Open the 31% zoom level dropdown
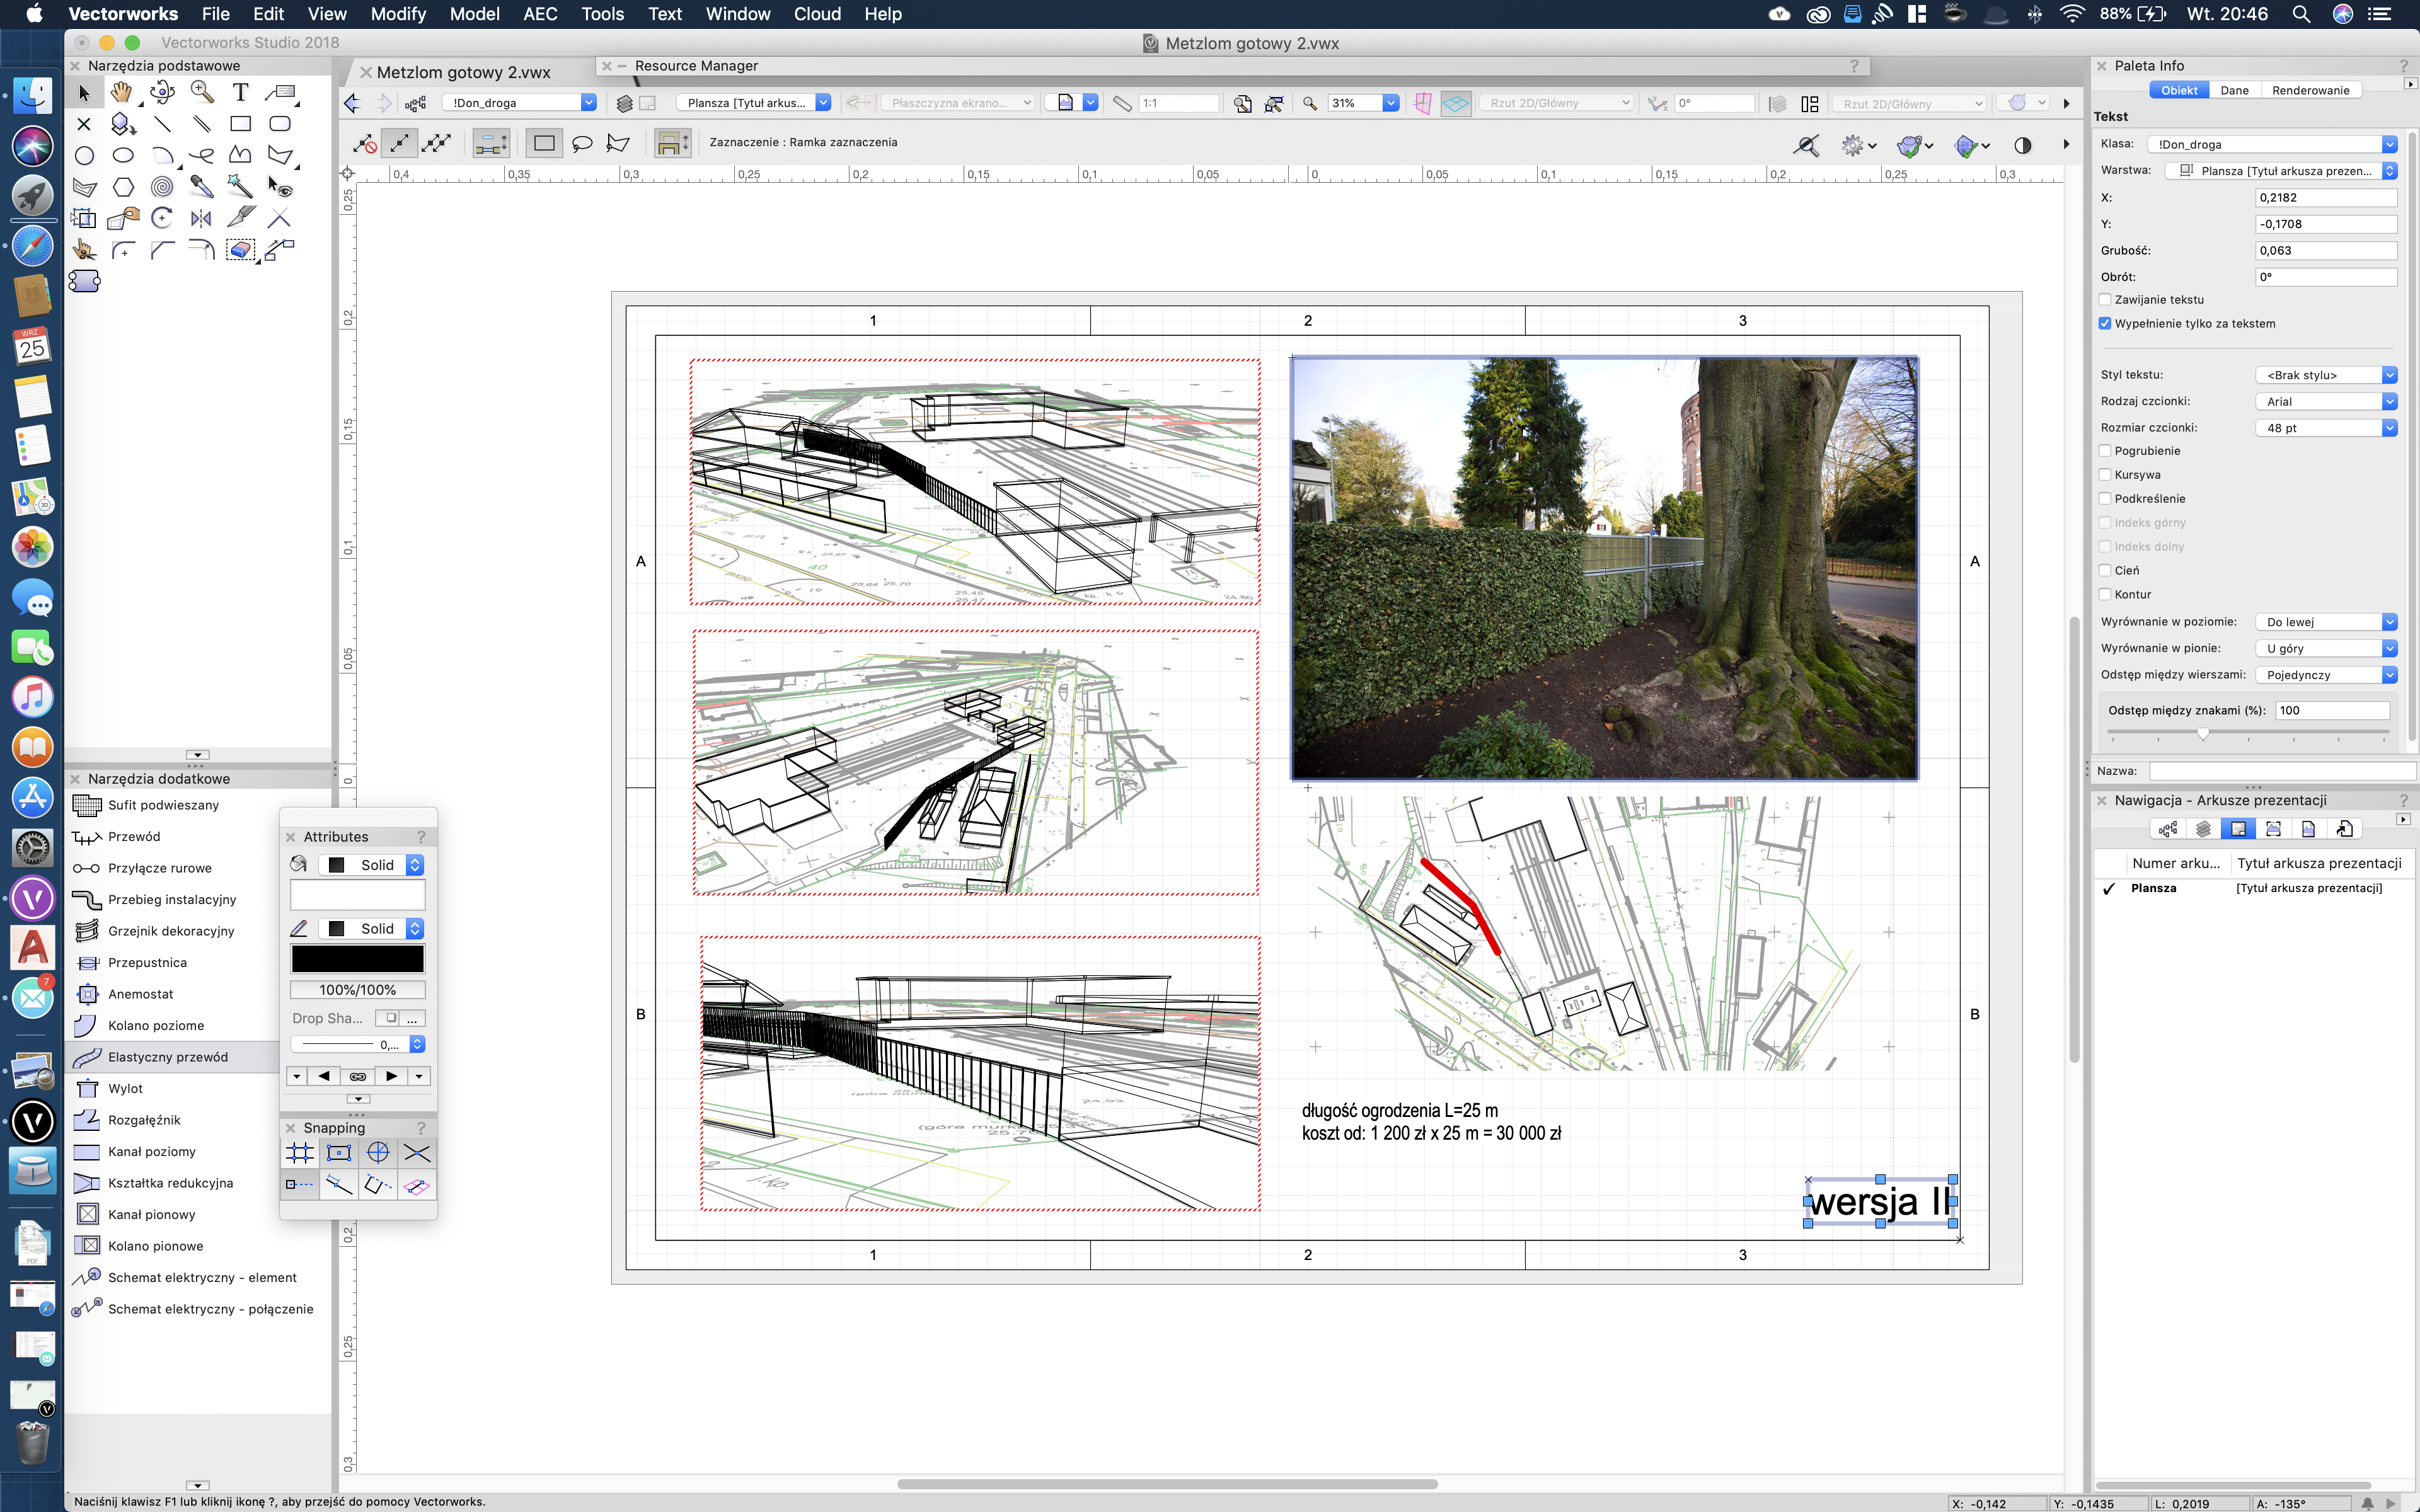This screenshot has height=1512, width=2420. click(x=1390, y=103)
